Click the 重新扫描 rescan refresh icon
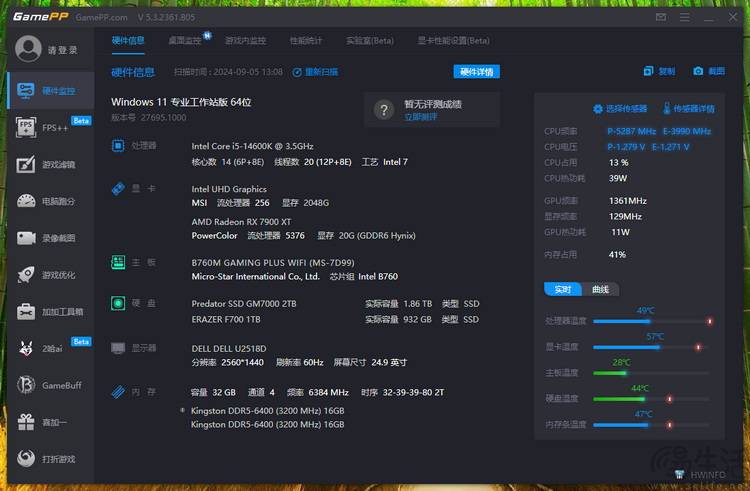The image size is (750, 491). pyautogui.click(x=297, y=72)
